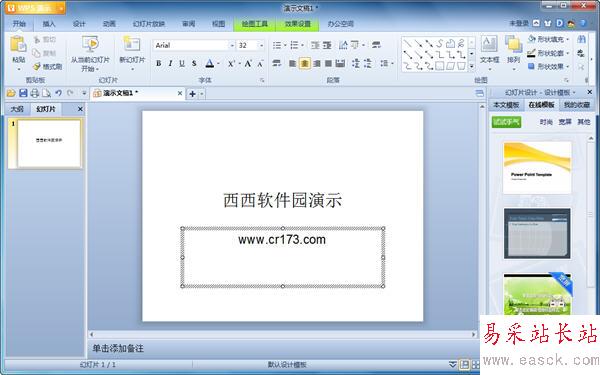Toggle align text left
Viewport: 600px width, 375px height.
pyautogui.click(x=293, y=64)
